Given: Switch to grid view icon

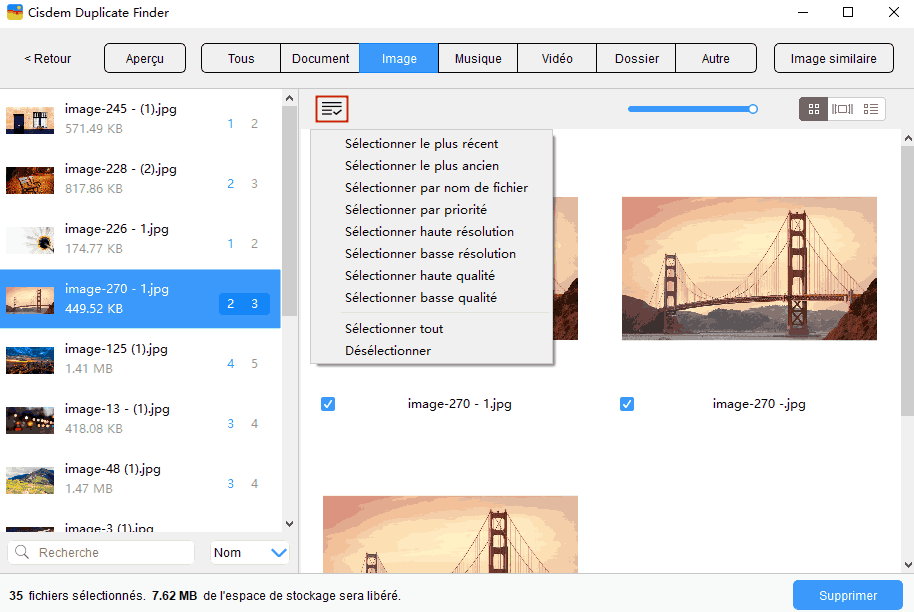Looking at the screenshot, I should 813,109.
